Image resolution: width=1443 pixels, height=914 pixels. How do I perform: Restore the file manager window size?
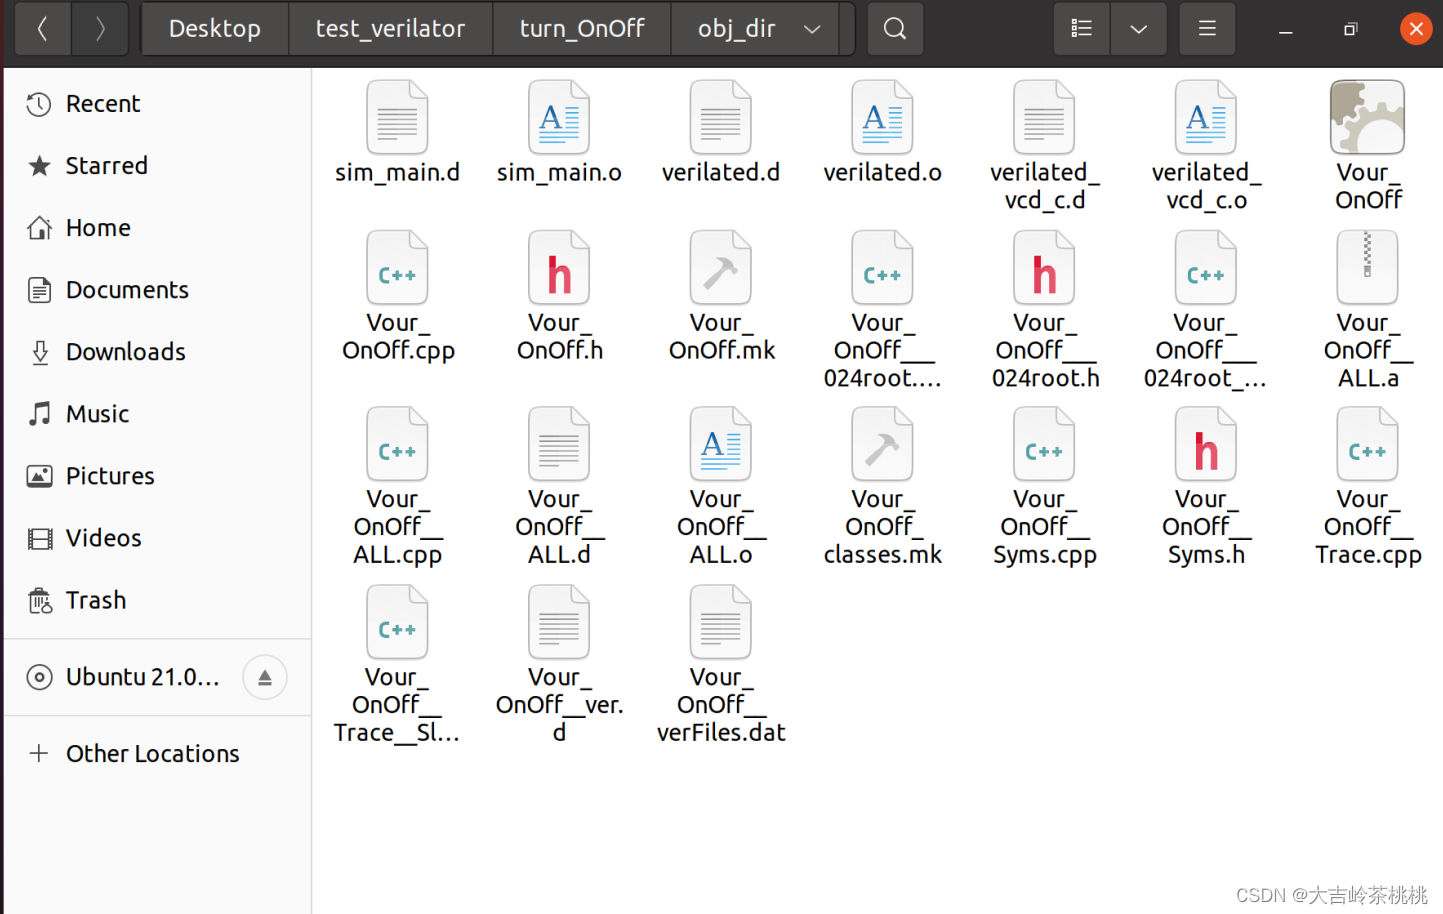click(x=1350, y=30)
